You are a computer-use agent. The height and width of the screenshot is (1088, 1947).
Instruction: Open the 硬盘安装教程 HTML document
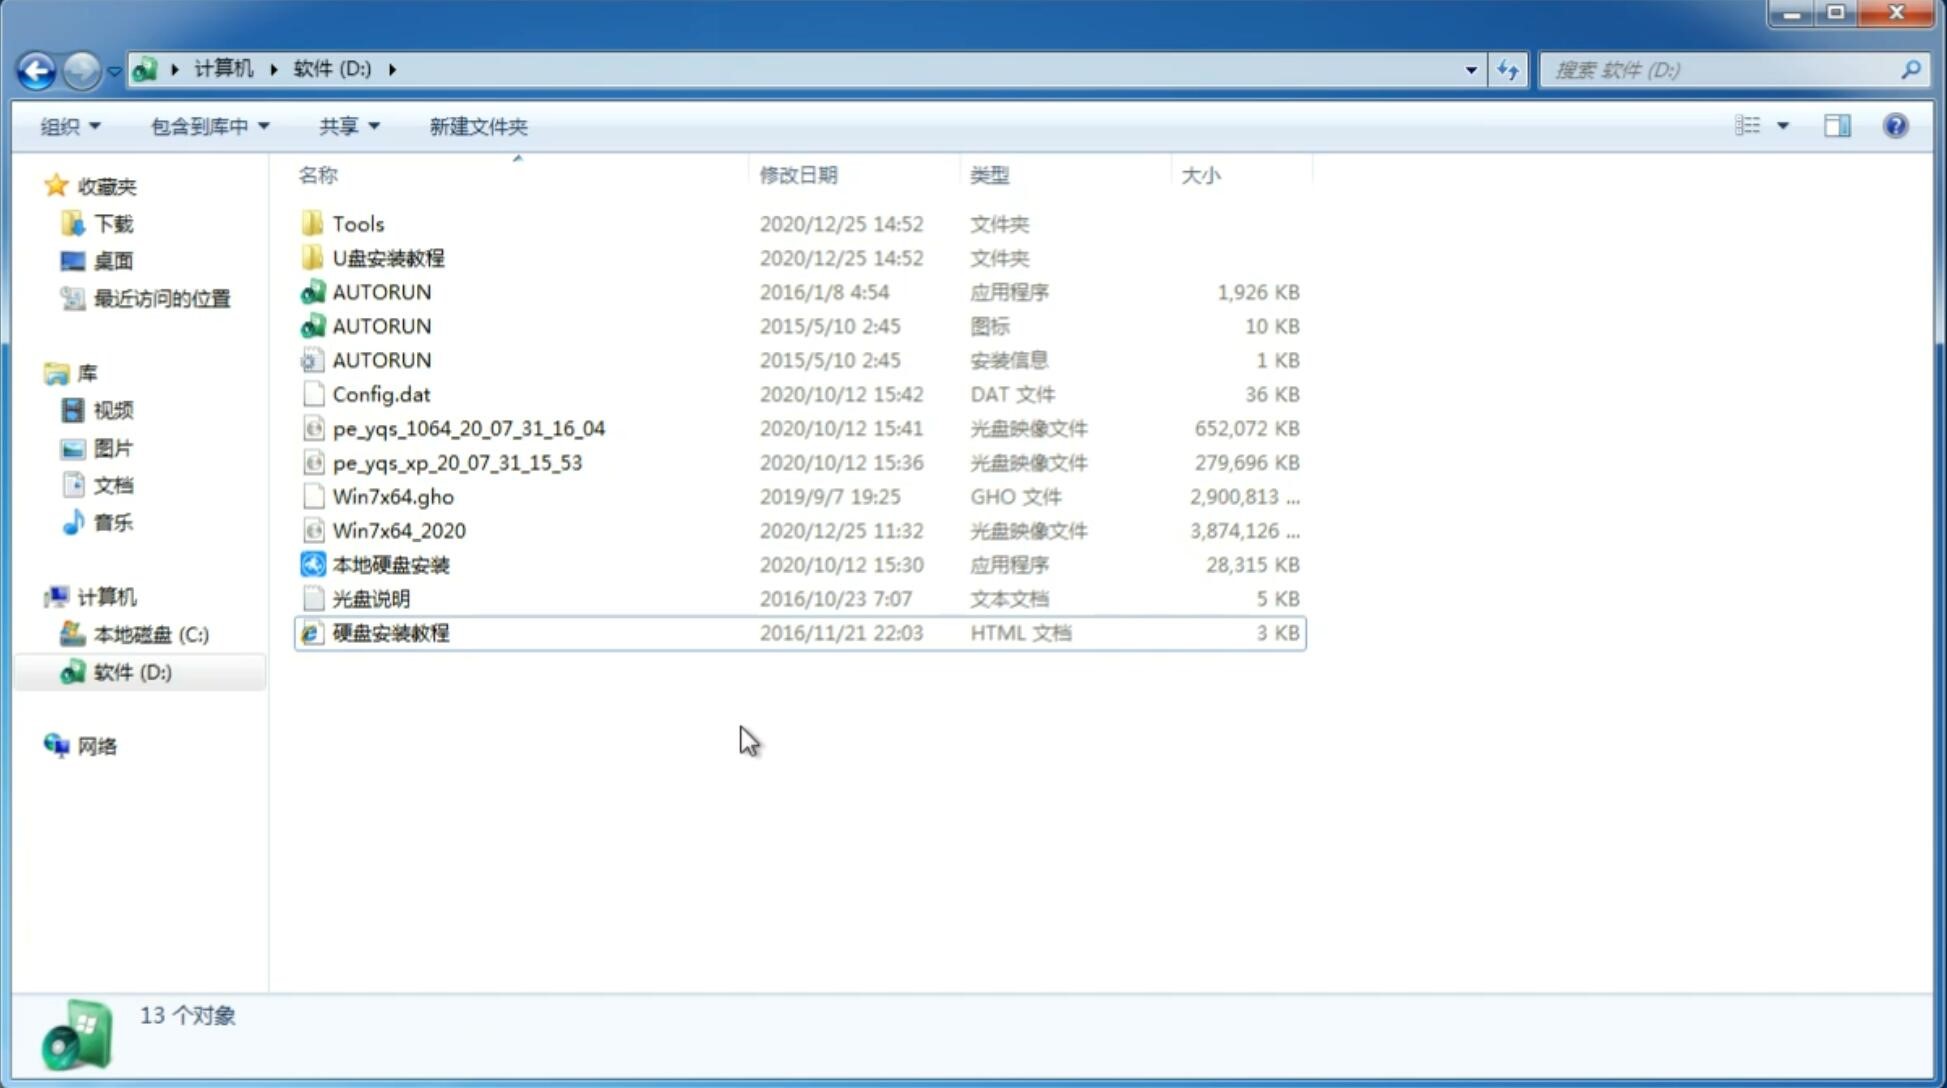[x=389, y=632]
